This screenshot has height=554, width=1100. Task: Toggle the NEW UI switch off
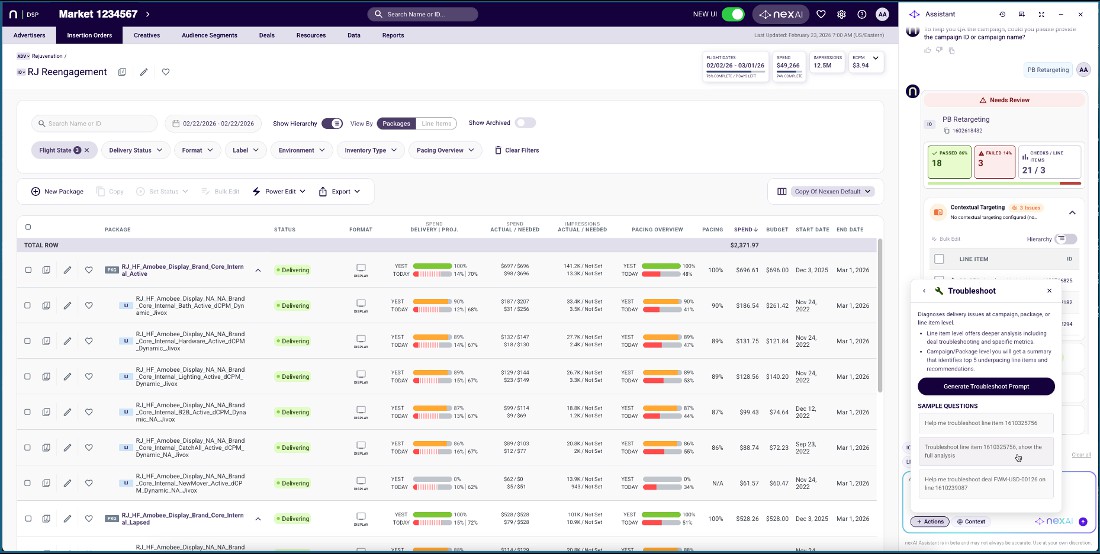pos(733,14)
